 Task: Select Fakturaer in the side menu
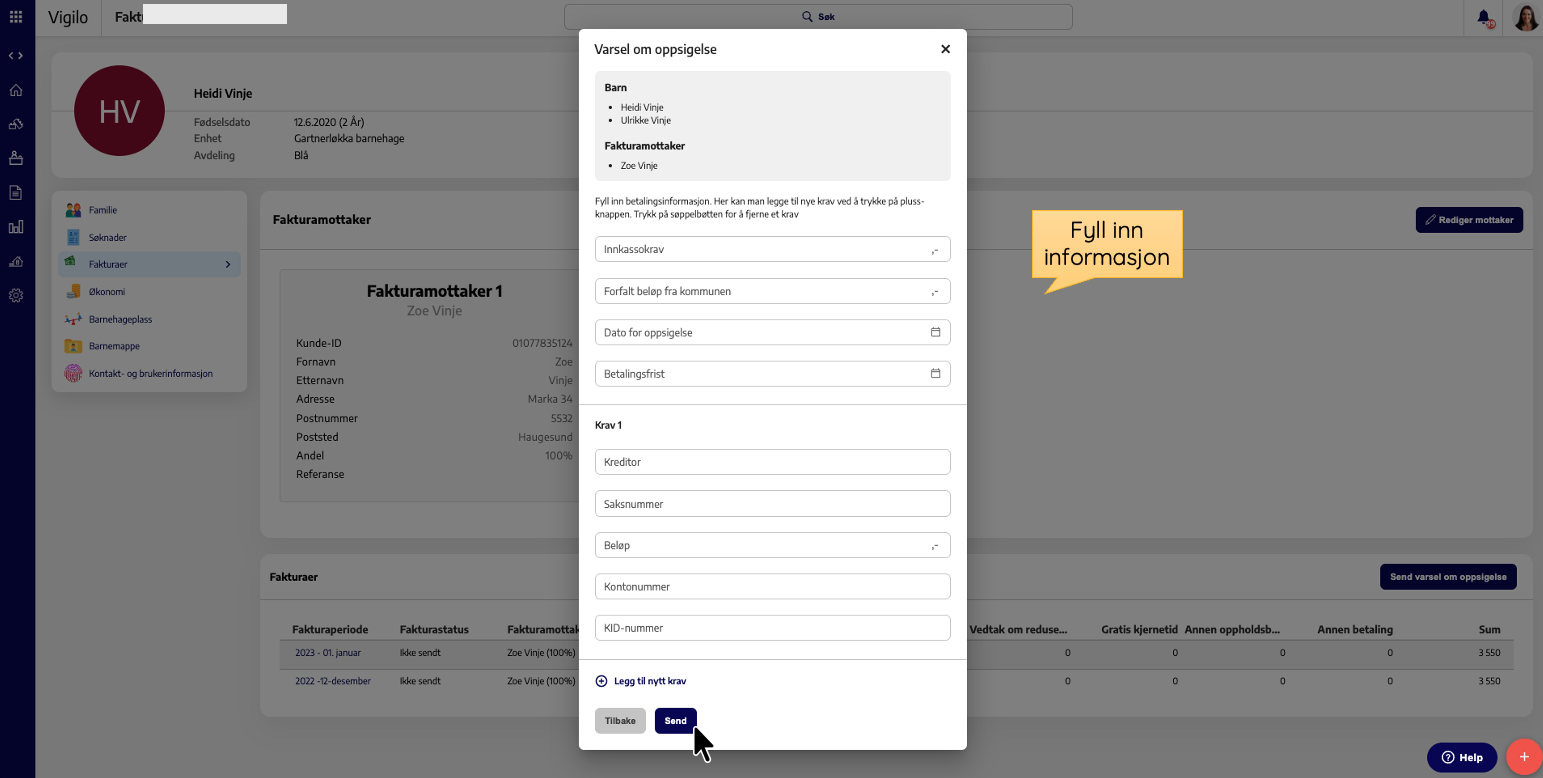click(x=149, y=264)
